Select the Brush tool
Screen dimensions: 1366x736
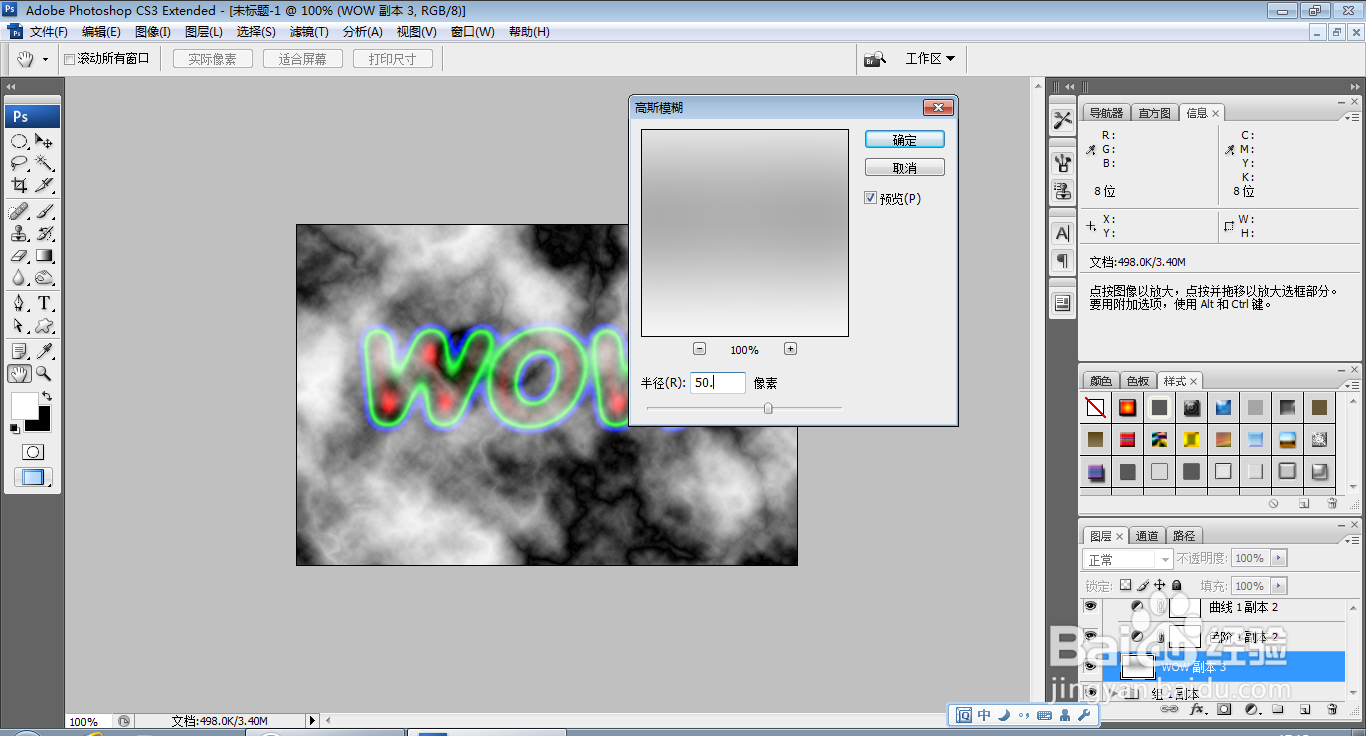click(44, 212)
